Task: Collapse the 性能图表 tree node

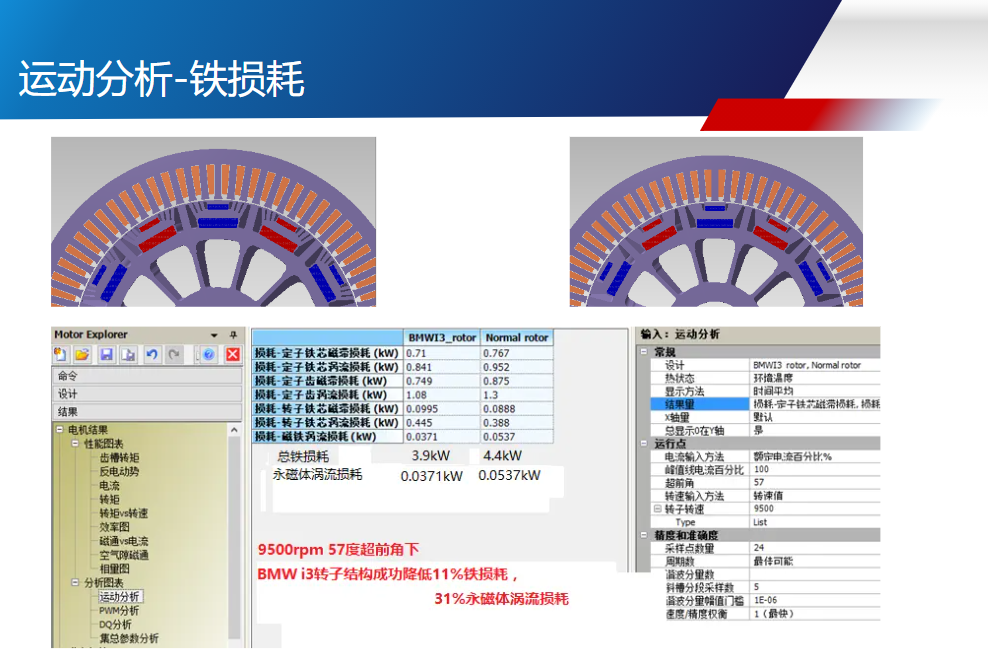Action: (74, 443)
